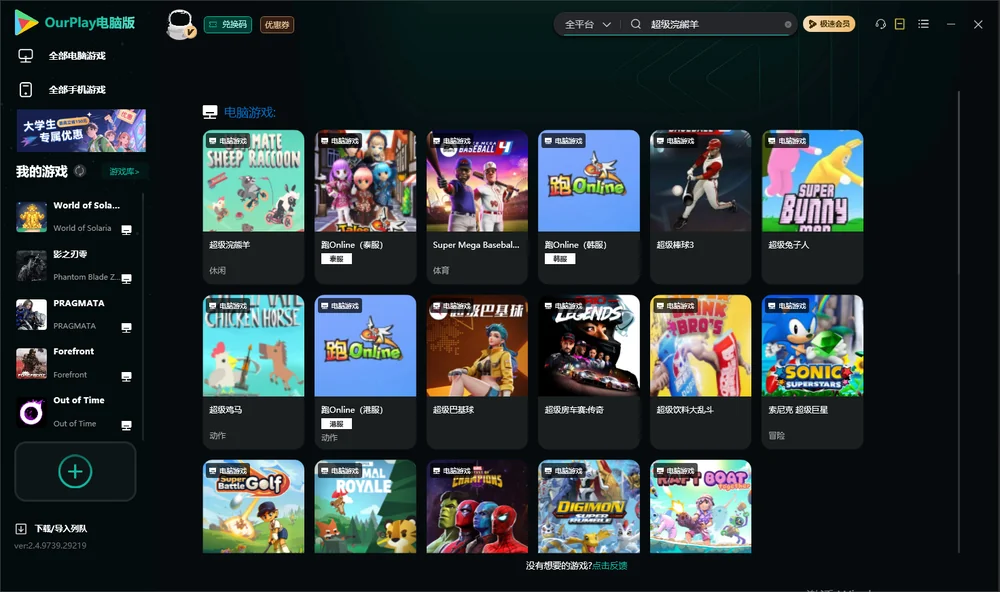
Task: Expand the 全平台 platform dropdown
Action: [x=587, y=24]
